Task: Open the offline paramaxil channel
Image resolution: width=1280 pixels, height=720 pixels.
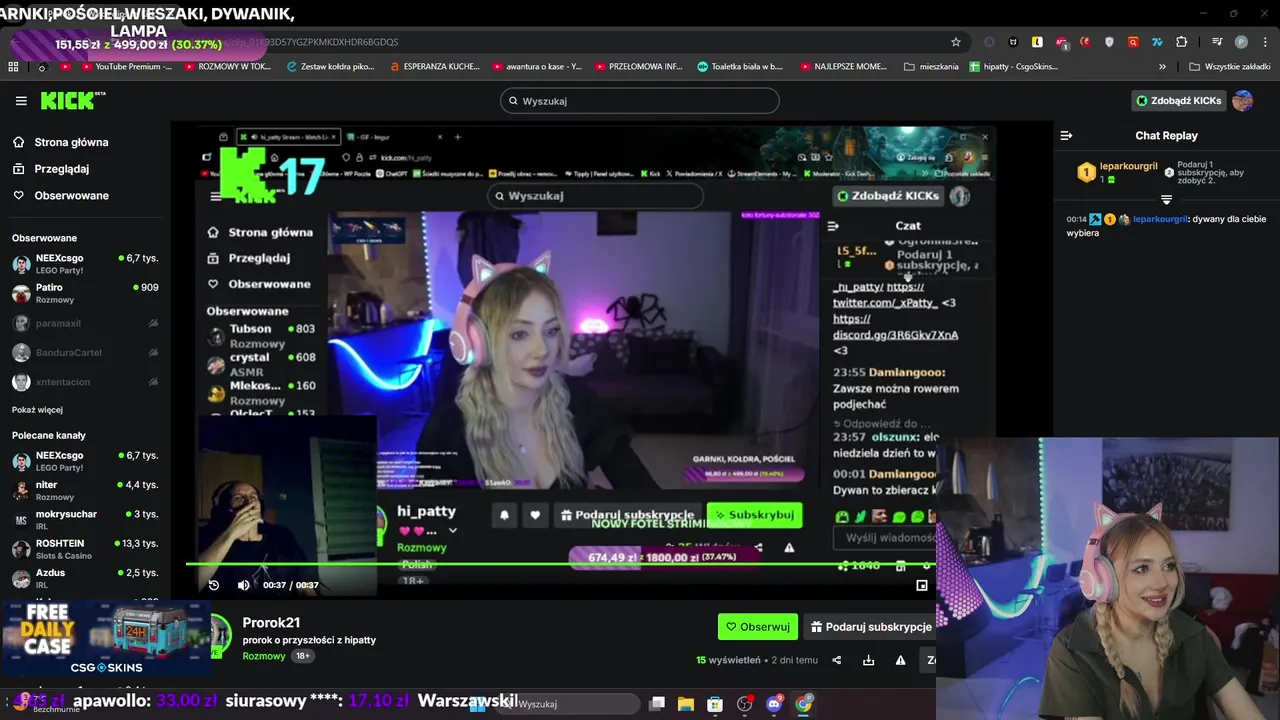Action: [84, 323]
